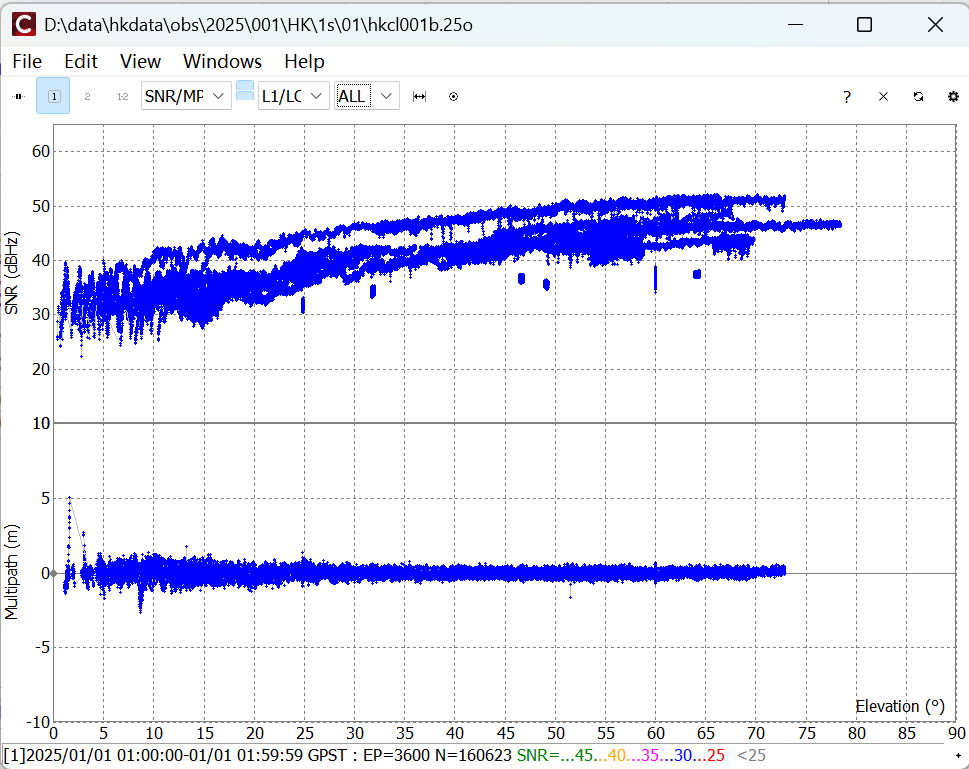Click the gray <25 SNR legend value

(x=751, y=755)
